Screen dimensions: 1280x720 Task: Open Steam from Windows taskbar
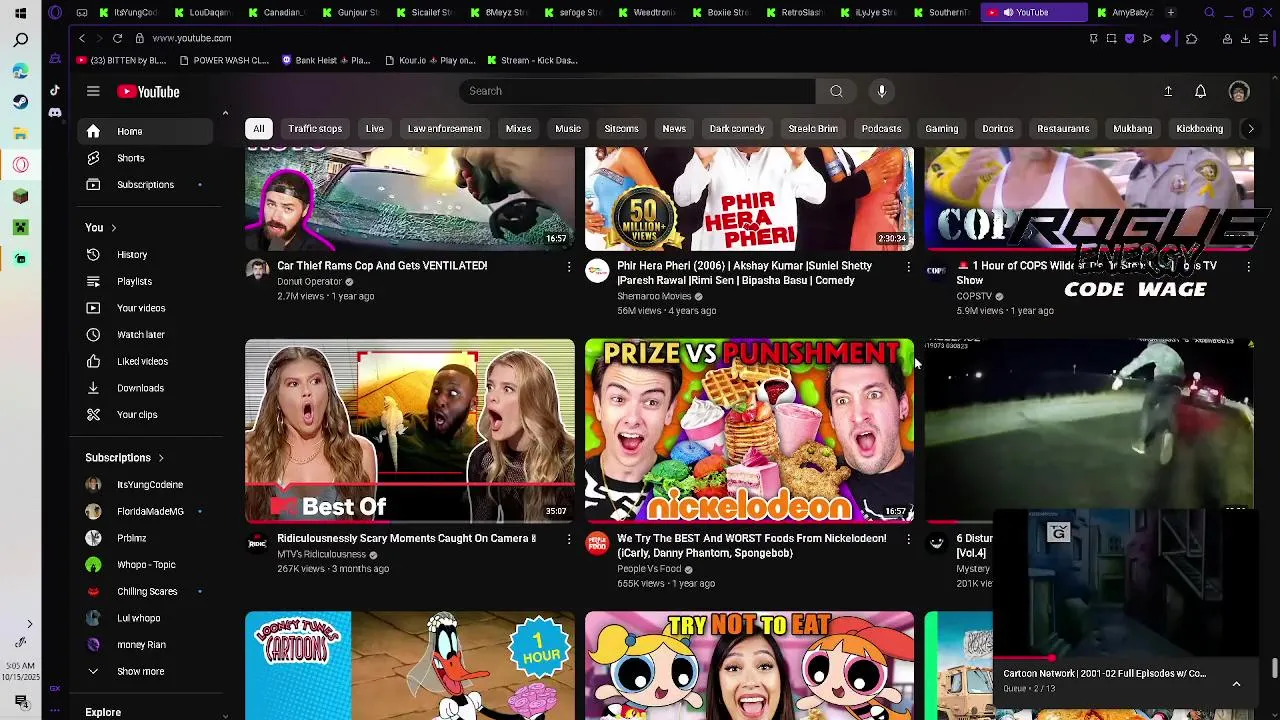(x=20, y=102)
